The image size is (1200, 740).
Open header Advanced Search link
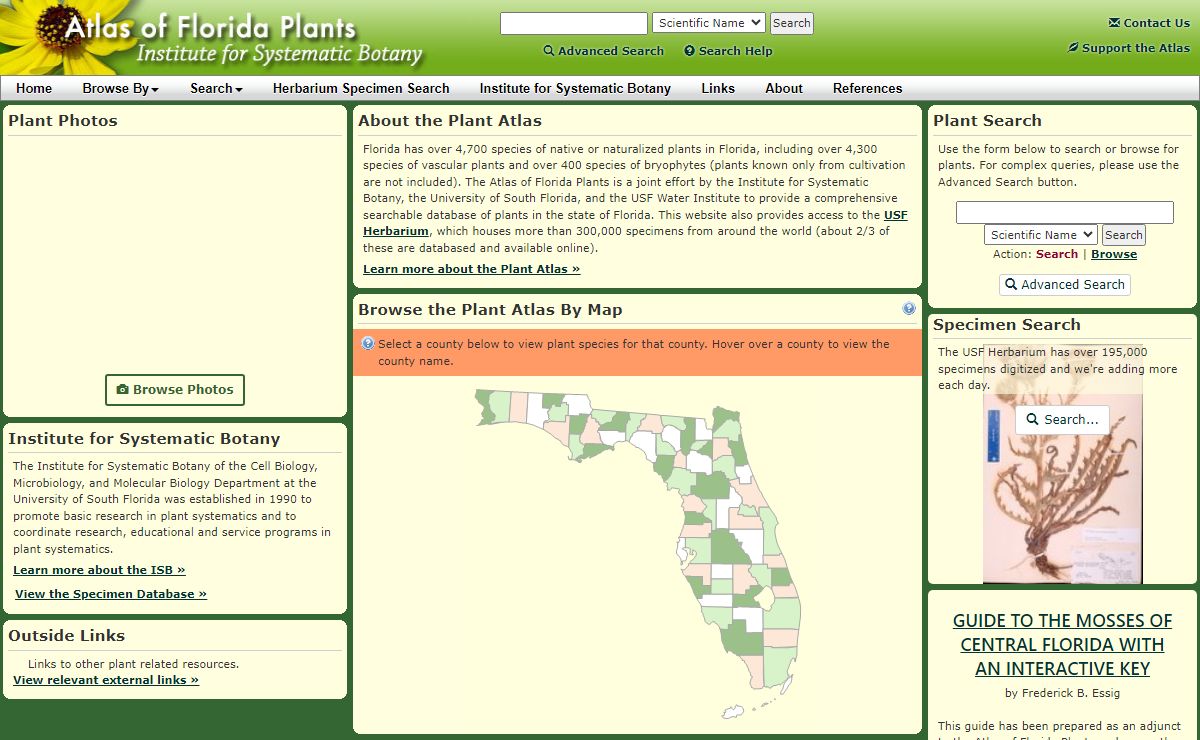tap(604, 51)
